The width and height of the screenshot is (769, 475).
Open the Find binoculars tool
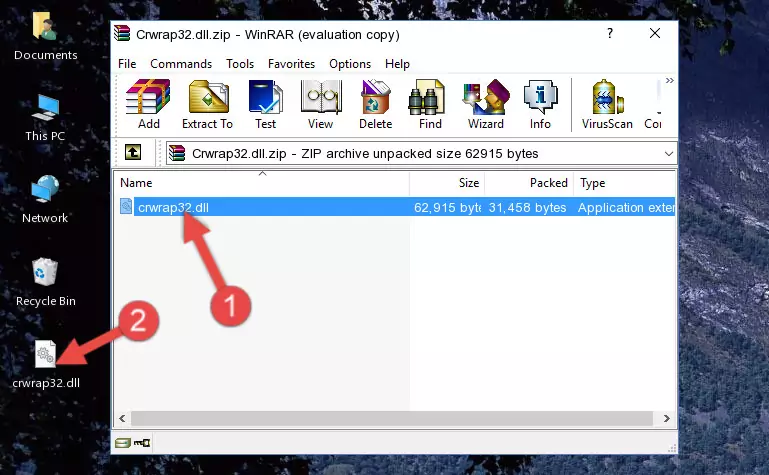click(x=430, y=104)
